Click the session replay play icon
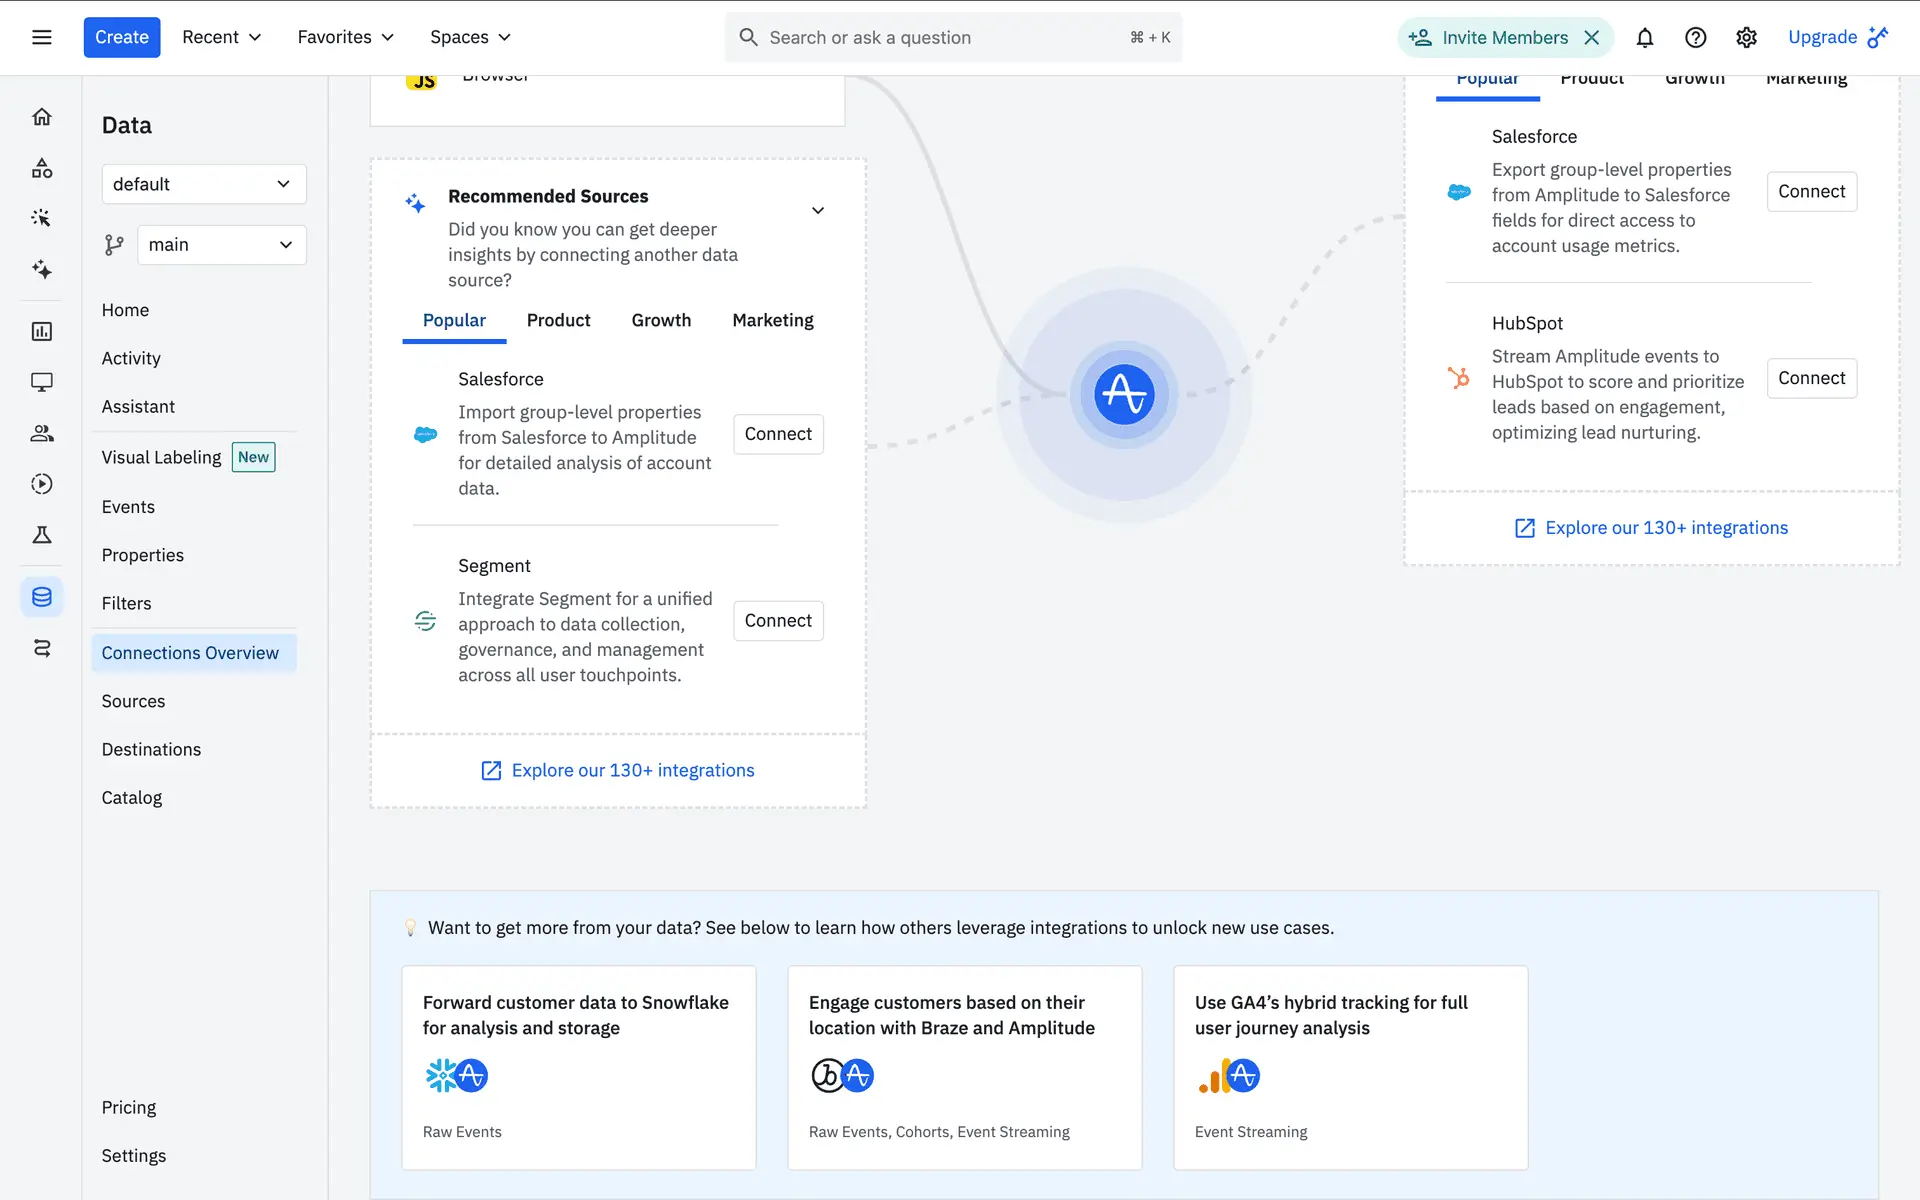This screenshot has width=1920, height=1200. tap(41, 484)
